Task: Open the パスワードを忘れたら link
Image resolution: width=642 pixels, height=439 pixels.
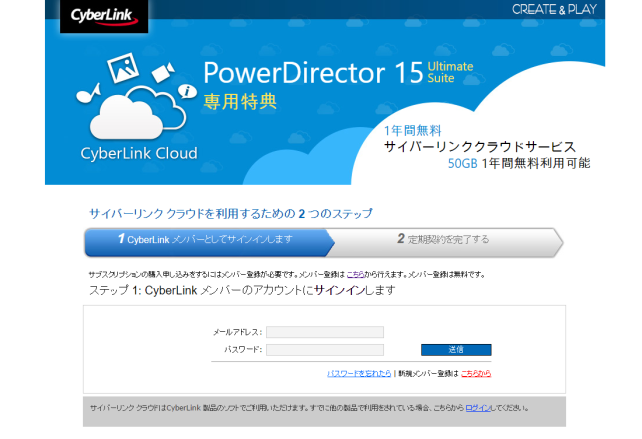Action: pos(359,373)
